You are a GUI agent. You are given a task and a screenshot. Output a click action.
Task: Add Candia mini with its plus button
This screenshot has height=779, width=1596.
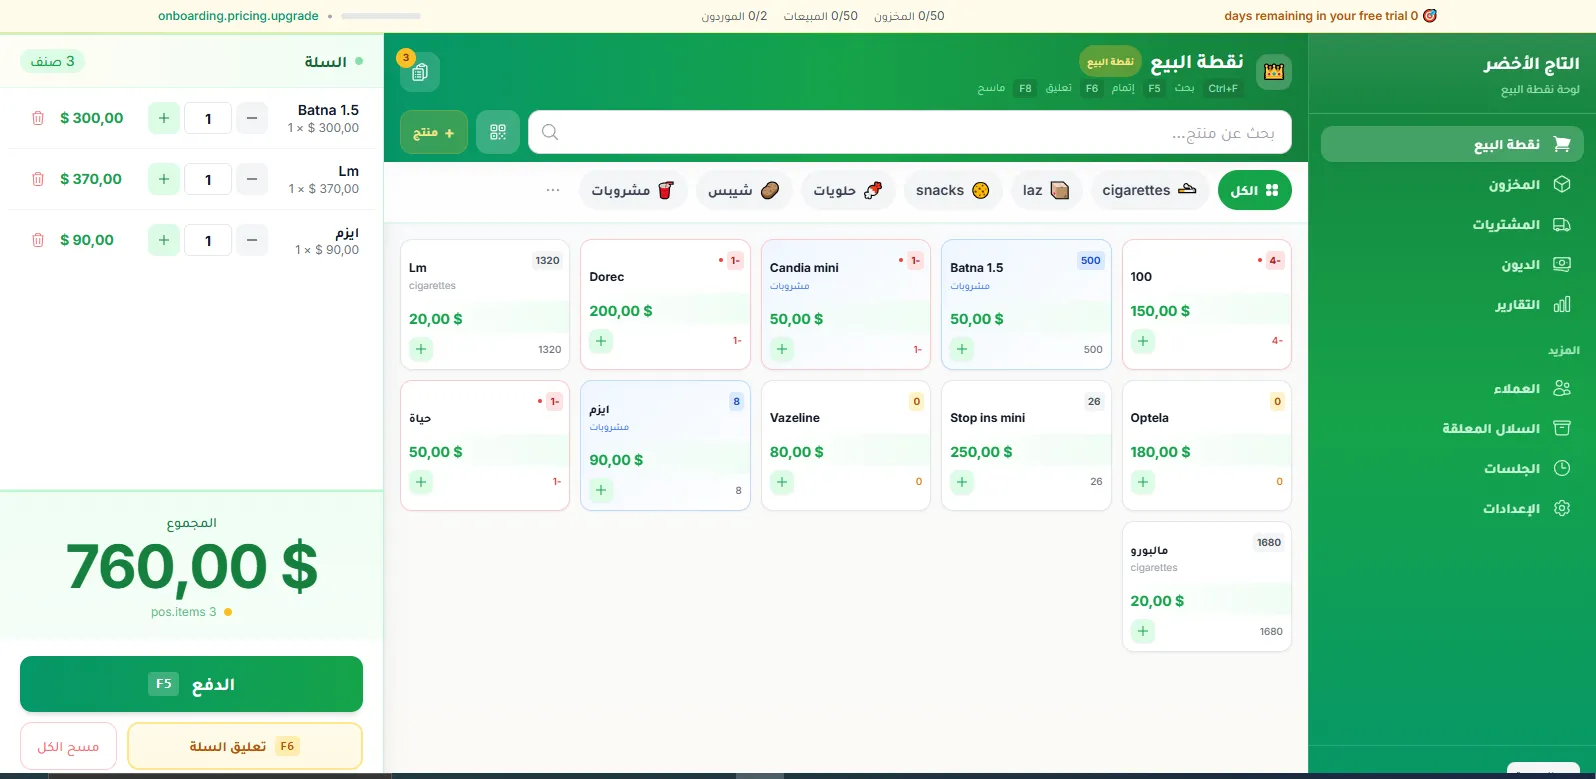click(782, 349)
